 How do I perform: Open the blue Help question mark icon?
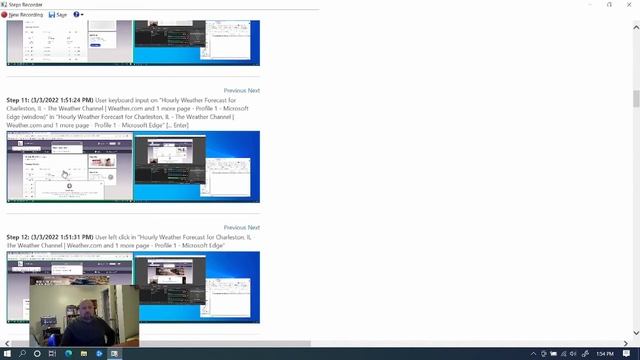76,14
